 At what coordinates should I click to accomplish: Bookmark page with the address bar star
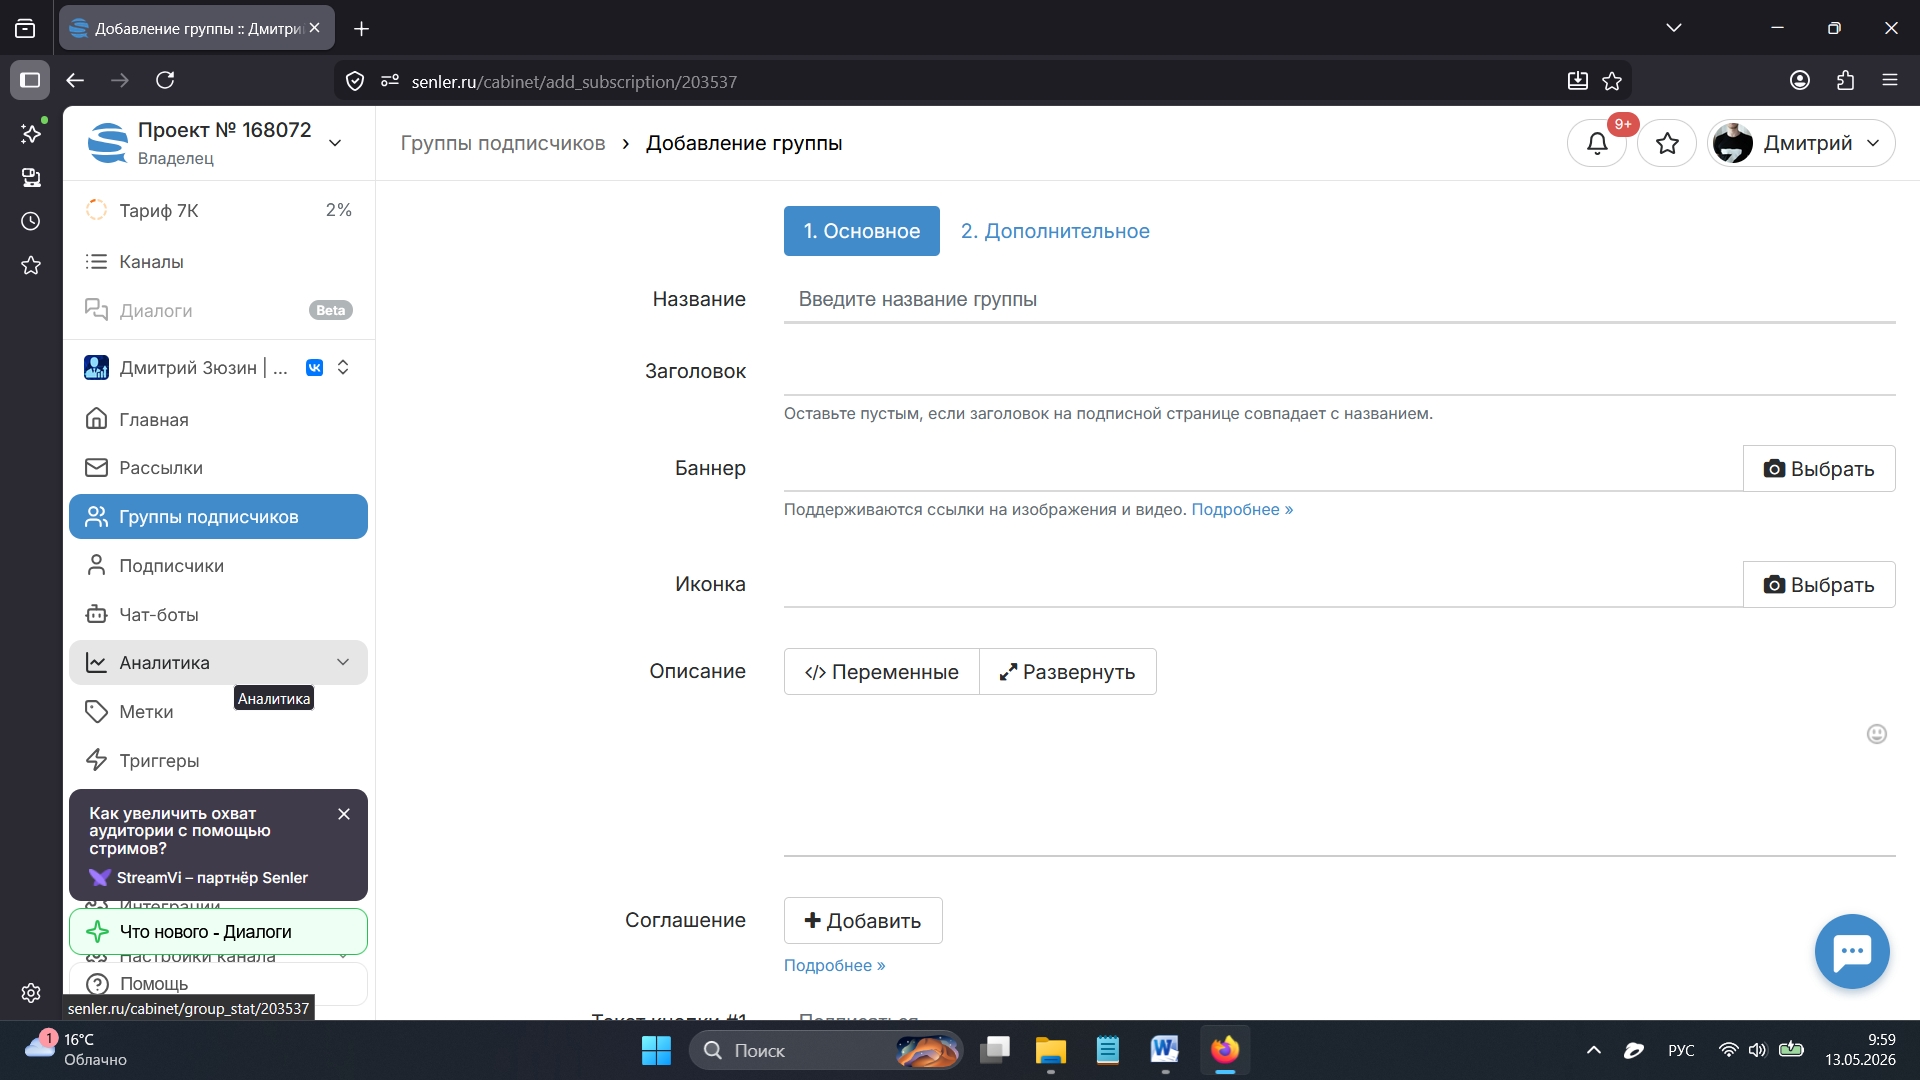[x=1612, y=81]
